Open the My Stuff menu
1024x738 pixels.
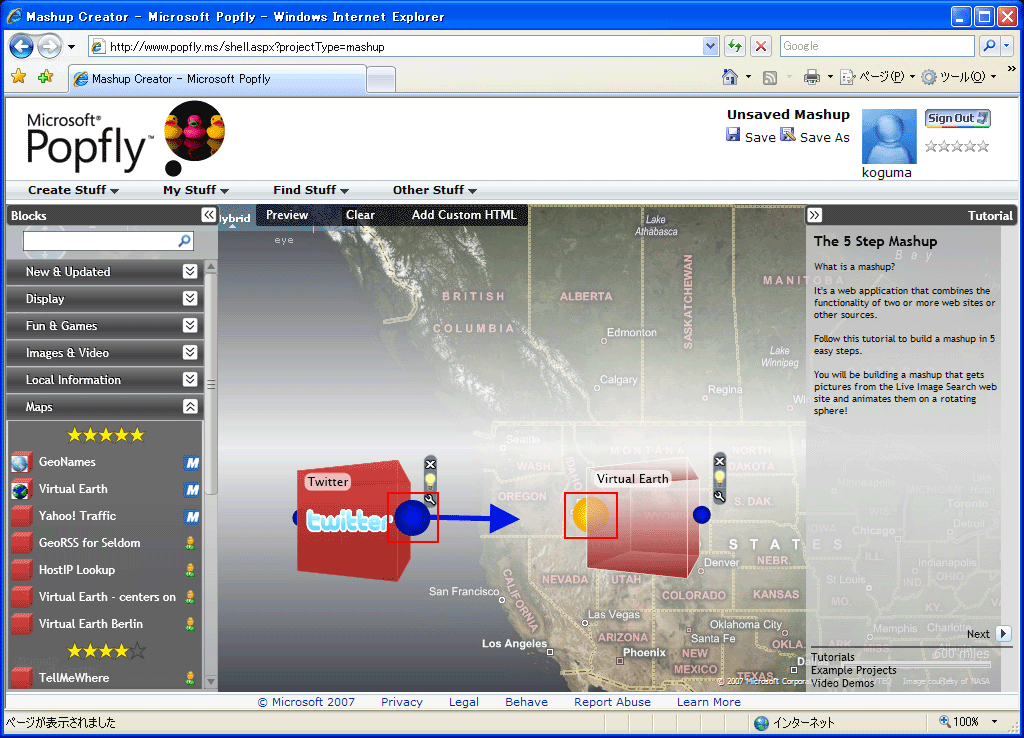click(x=195, y=190)
